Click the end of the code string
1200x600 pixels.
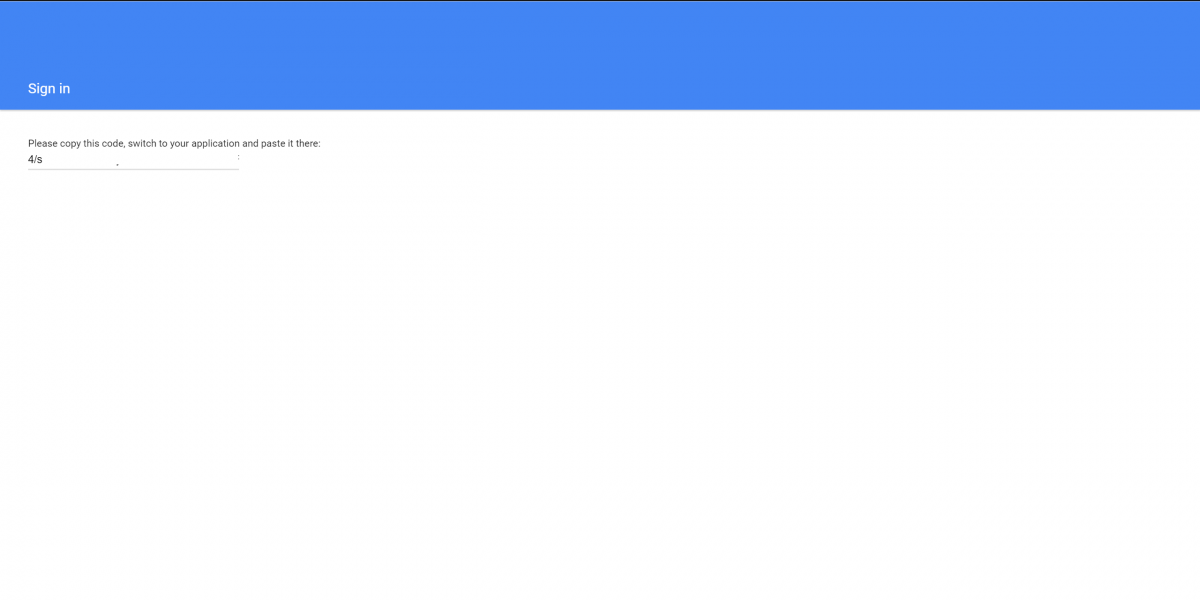[45, 159]
